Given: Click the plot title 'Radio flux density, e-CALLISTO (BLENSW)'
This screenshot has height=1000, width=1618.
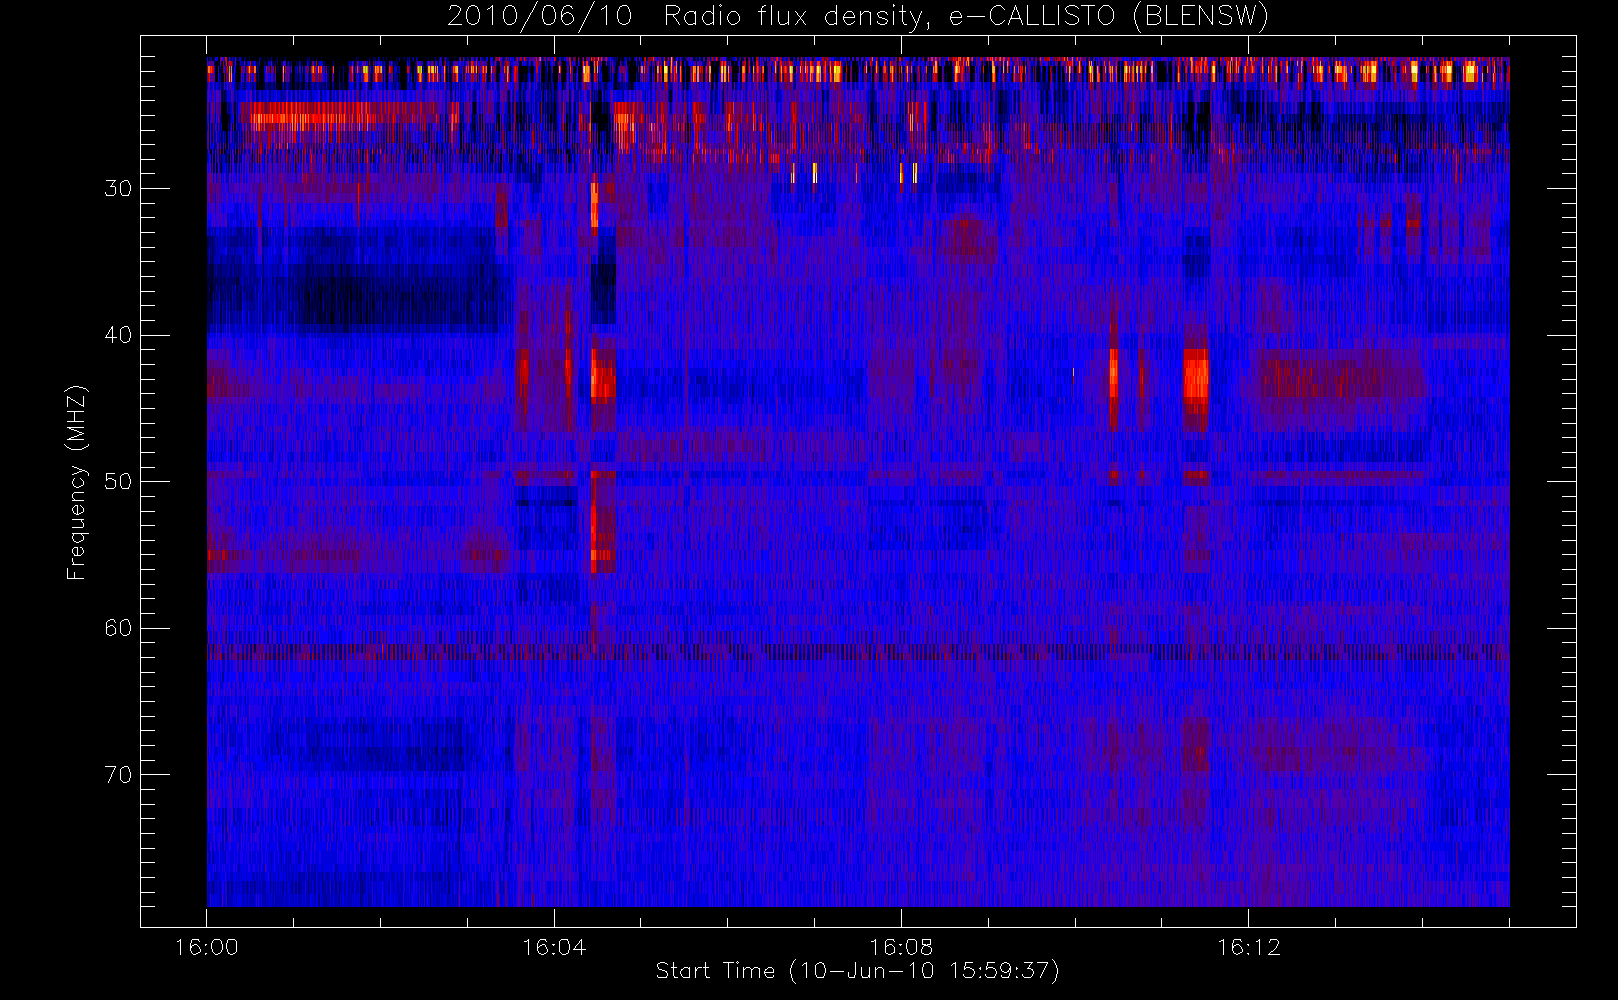Looking at the screenshot, I should click(x=966, y=17).
